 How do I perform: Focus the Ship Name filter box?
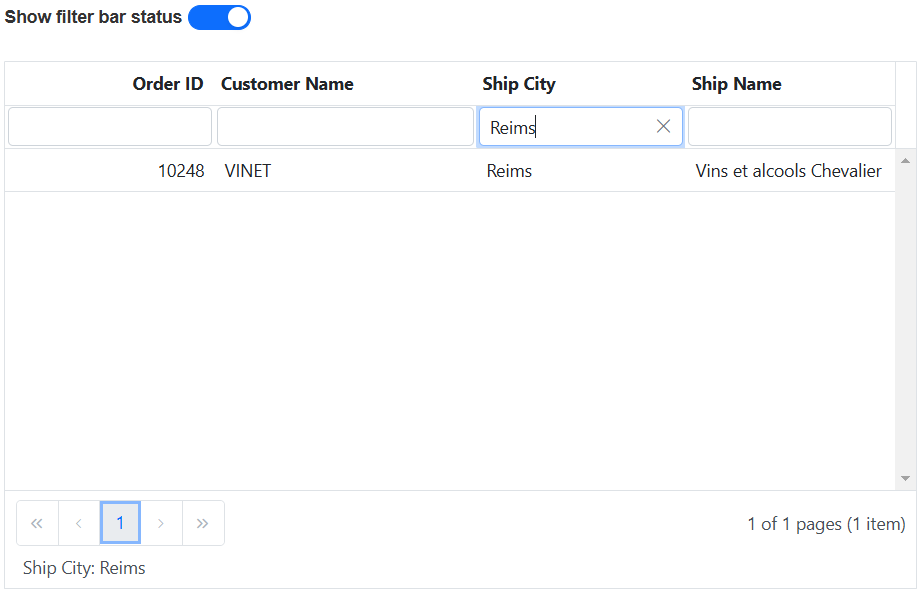789,127
